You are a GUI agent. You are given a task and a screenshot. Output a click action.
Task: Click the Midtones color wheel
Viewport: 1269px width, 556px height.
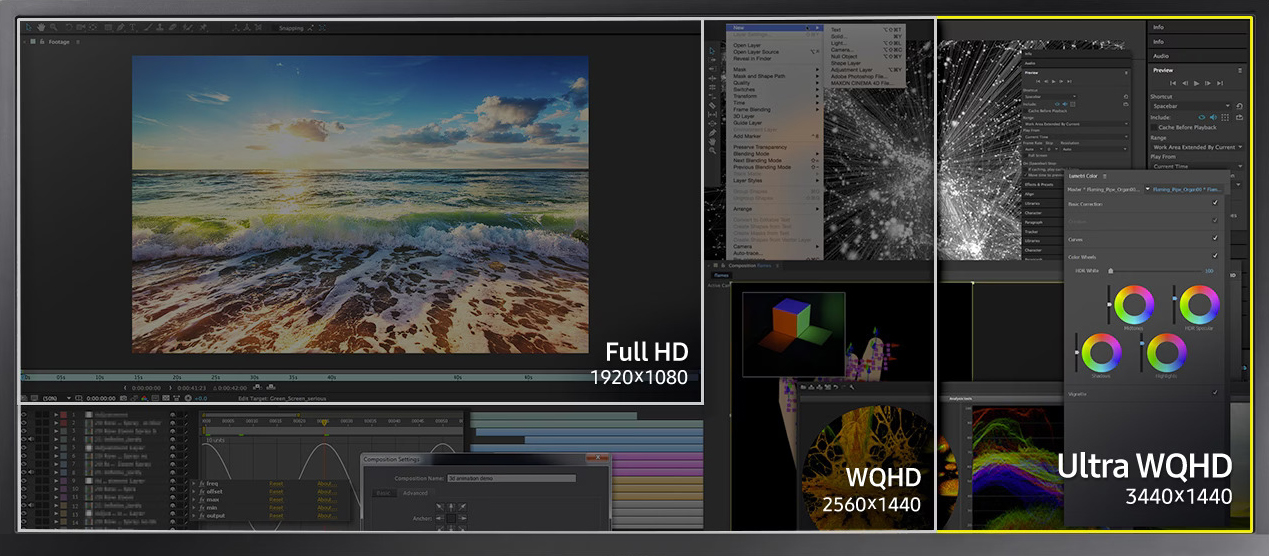pos(1134,304)
